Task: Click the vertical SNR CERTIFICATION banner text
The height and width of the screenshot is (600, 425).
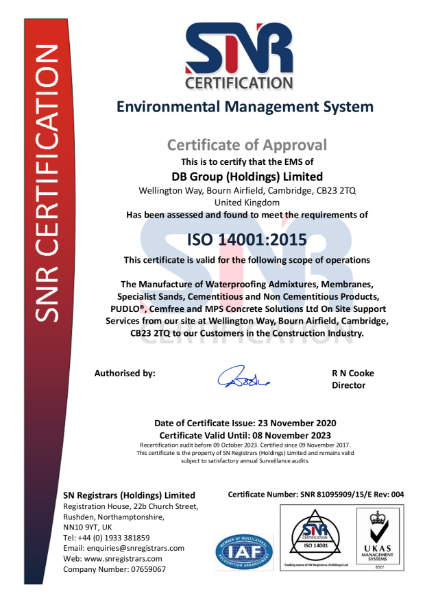Action: coord(47,183)
